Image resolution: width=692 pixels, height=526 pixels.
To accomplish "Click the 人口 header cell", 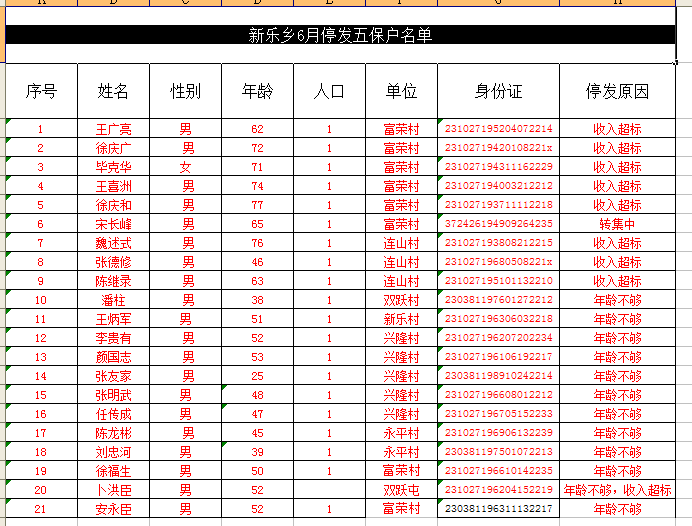I will pos(329,91).
